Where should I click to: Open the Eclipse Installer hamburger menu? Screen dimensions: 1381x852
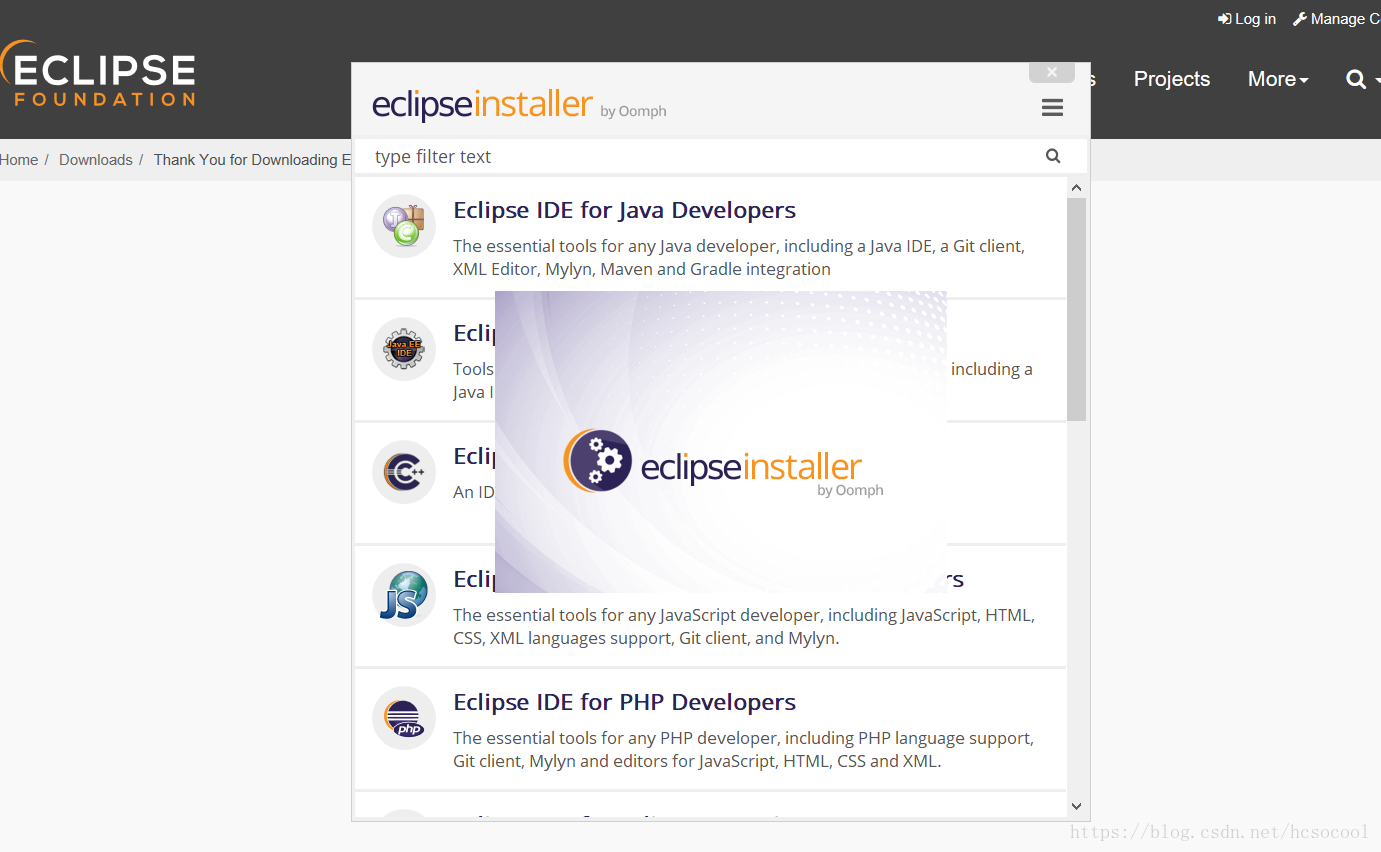point(1052,107)
